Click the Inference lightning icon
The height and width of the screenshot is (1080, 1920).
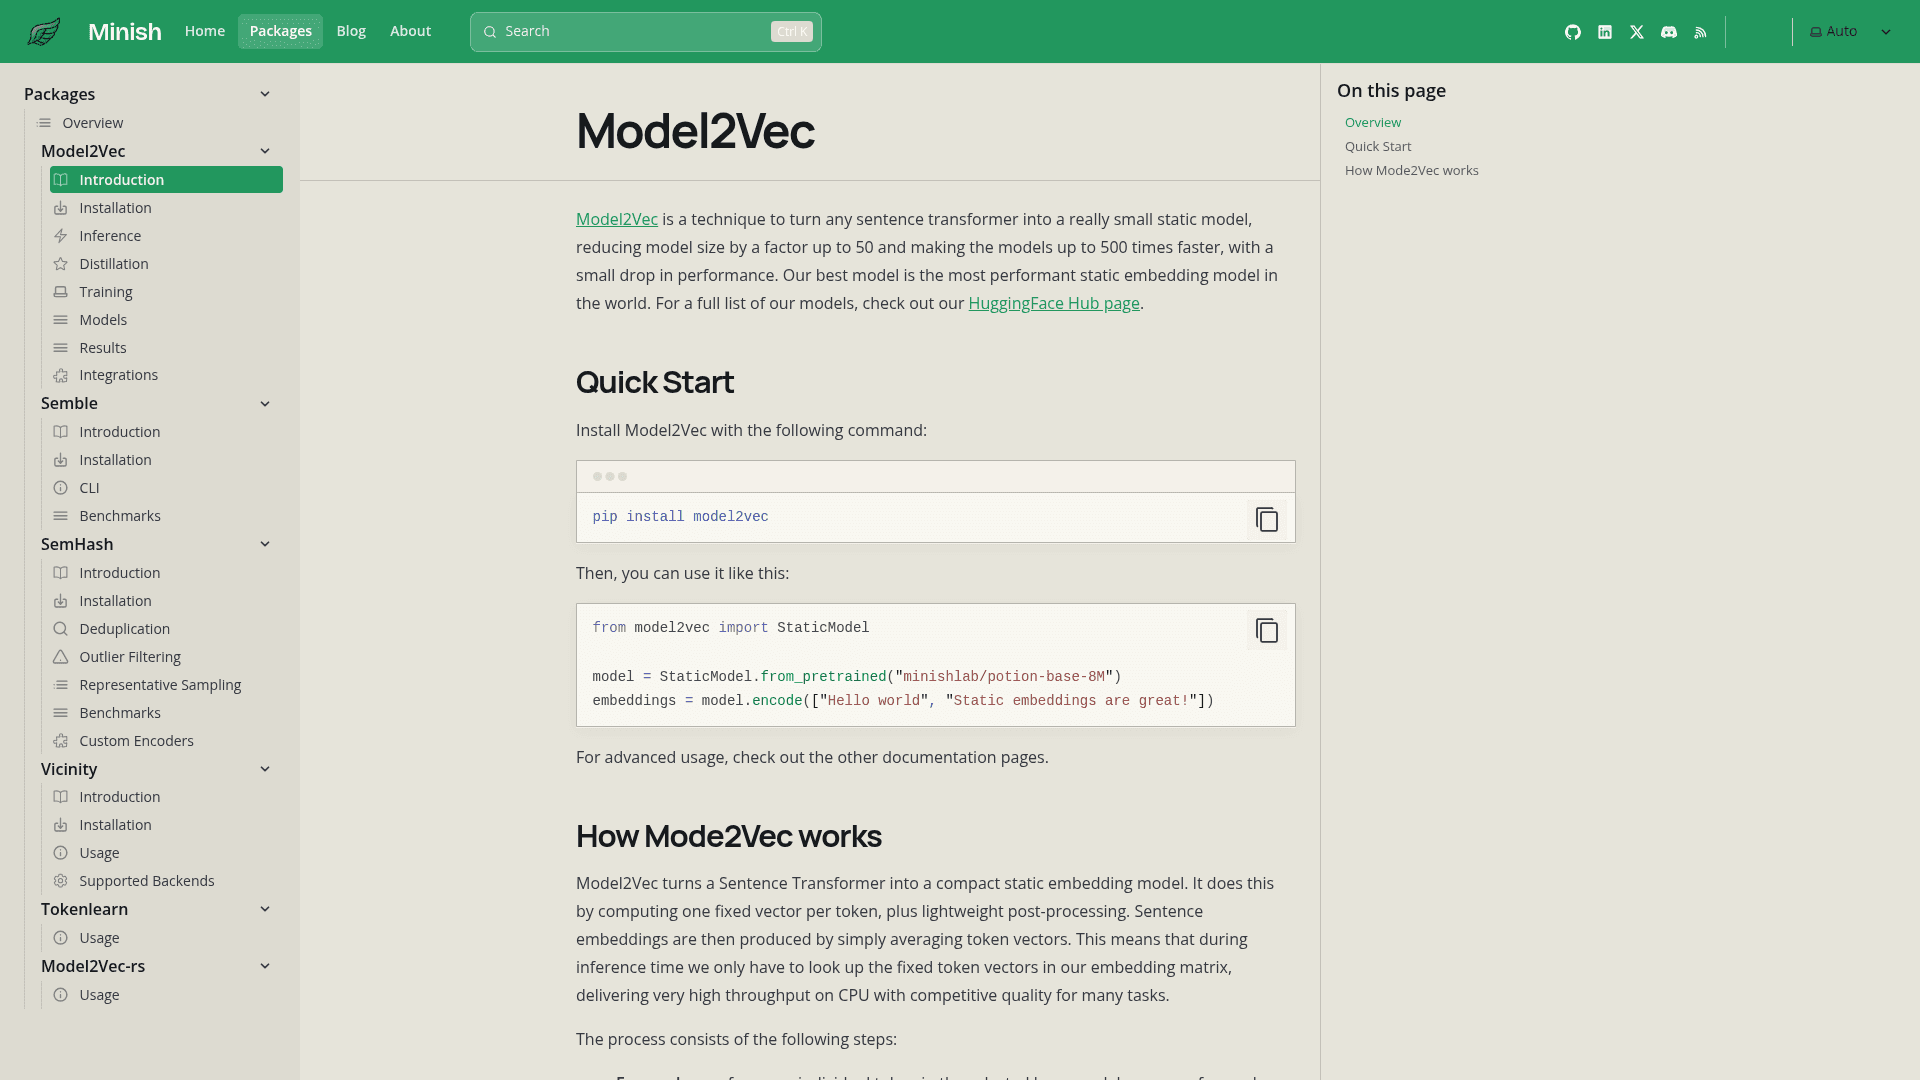click(x=61, y=236)
